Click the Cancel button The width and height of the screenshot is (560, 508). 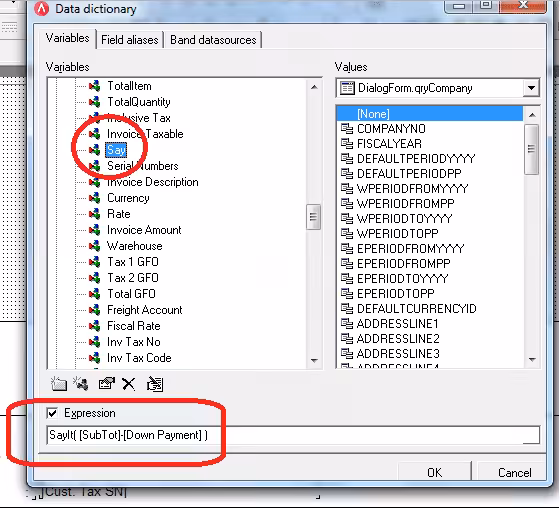[x=514, y=472]
